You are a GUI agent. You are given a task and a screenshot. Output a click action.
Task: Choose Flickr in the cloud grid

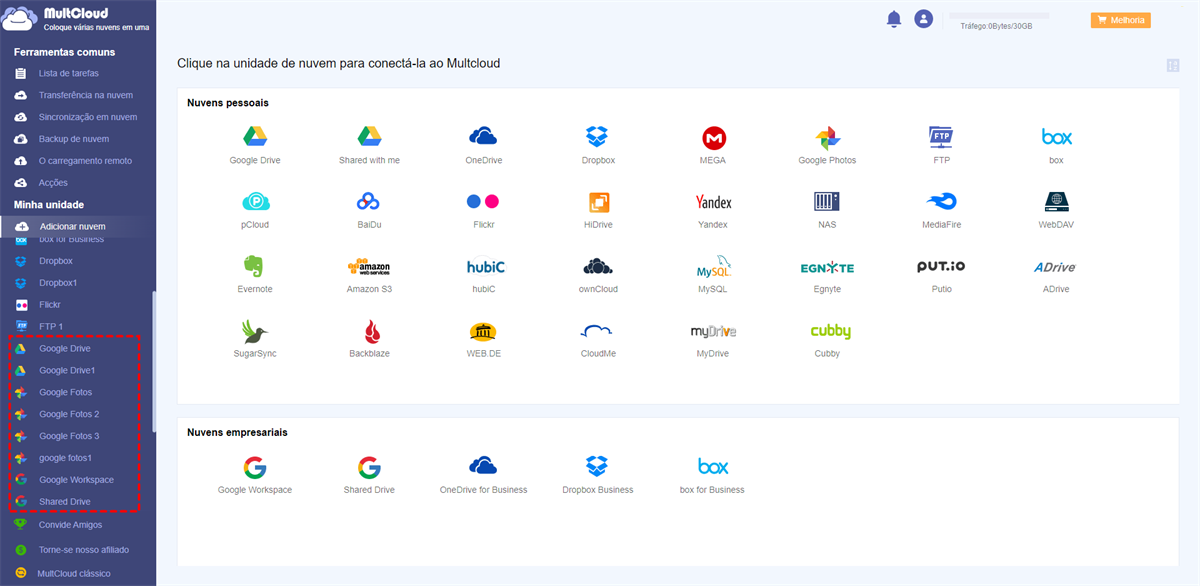[x=483, y=210]
